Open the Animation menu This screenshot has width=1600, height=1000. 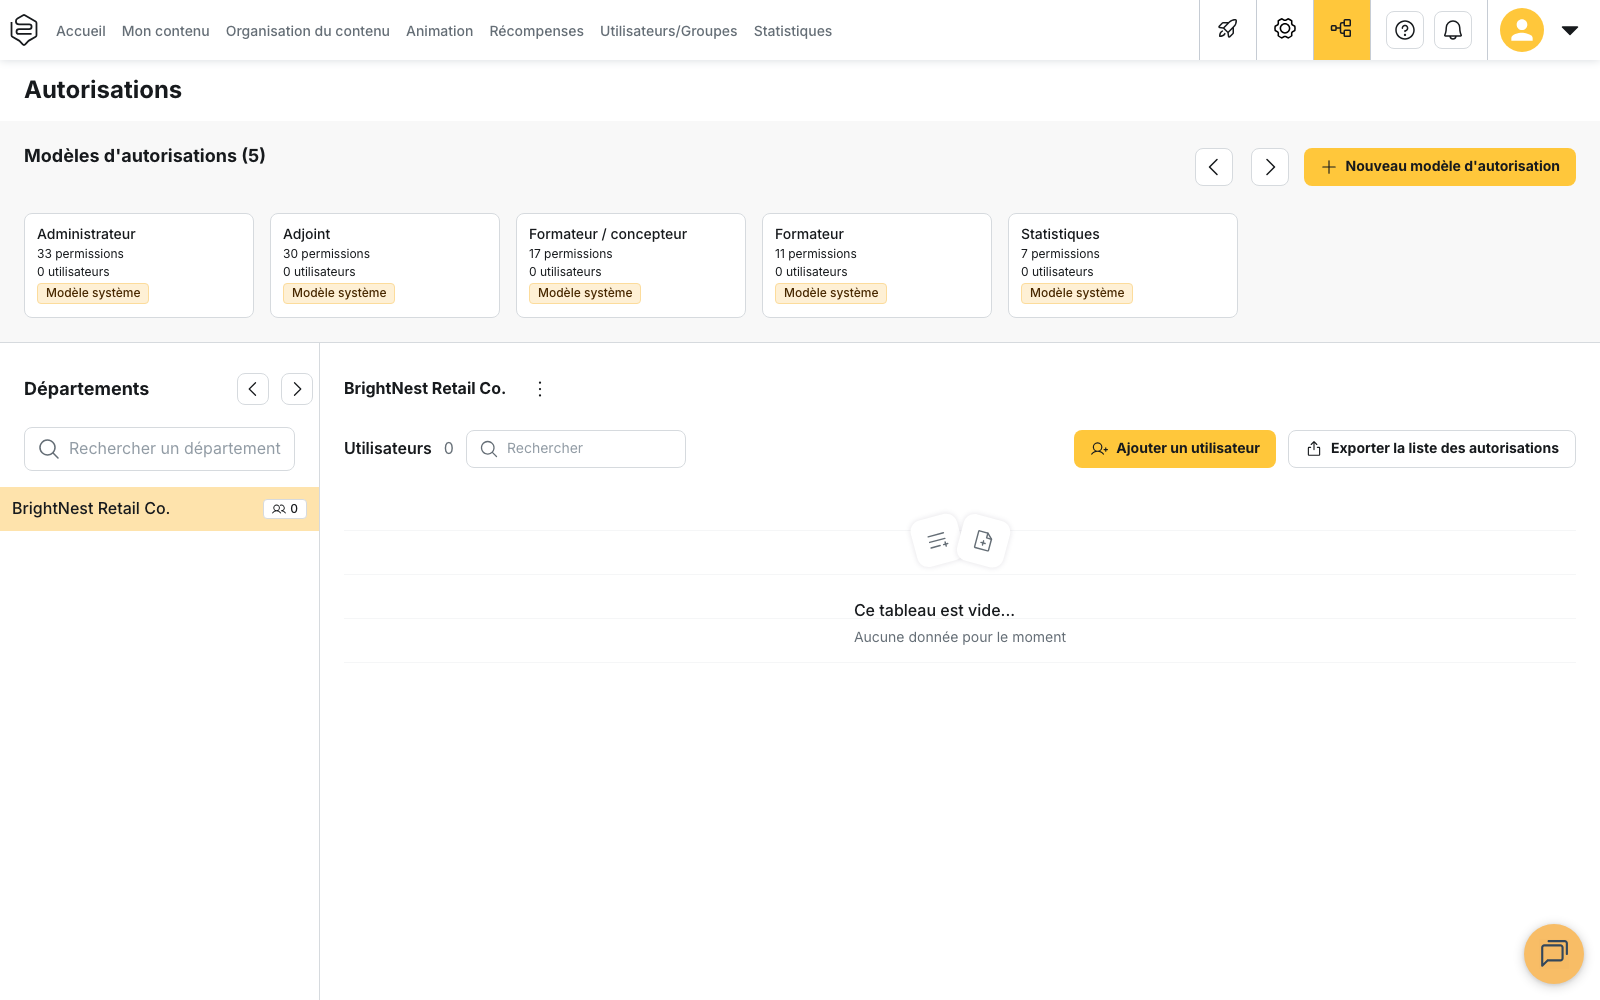pos(440,31)
